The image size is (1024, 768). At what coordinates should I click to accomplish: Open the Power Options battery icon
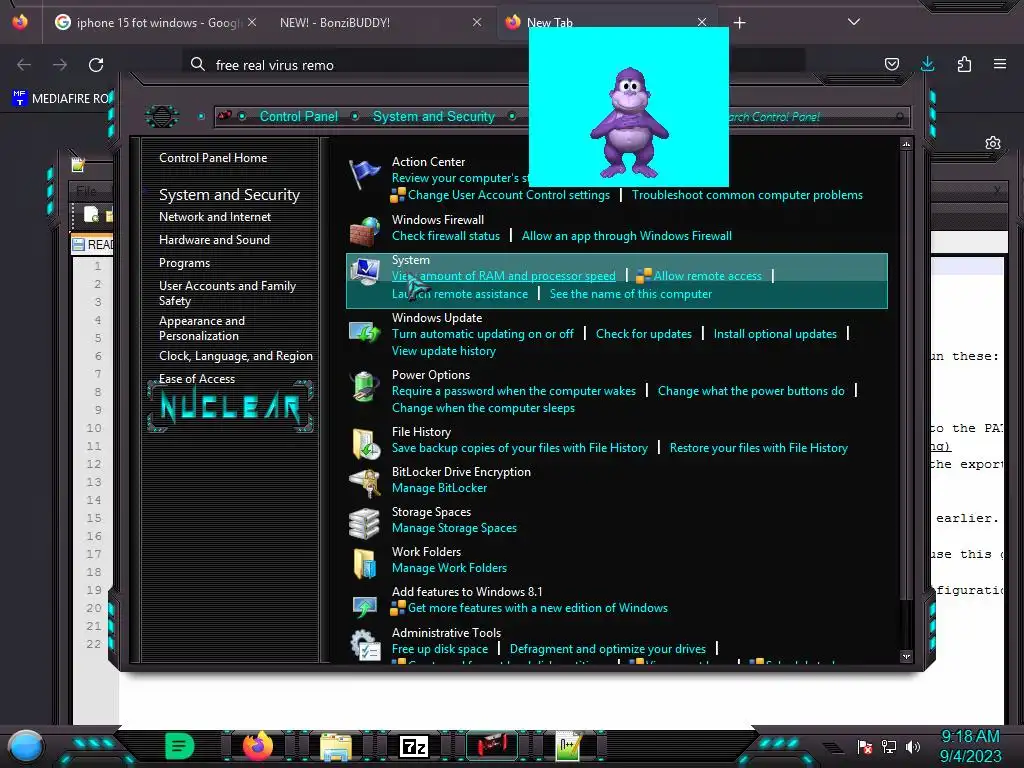point(364,385)
